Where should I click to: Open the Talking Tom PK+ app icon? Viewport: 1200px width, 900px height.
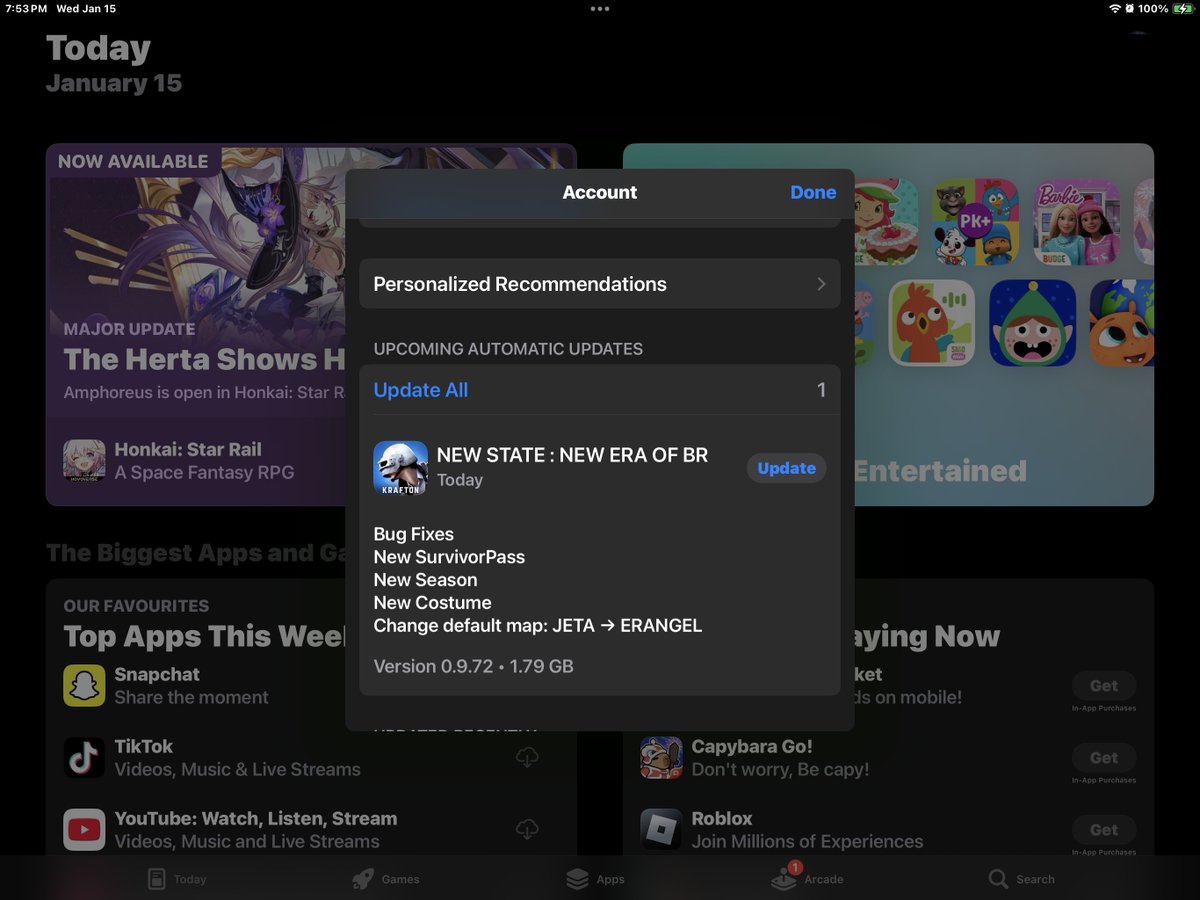[x=975, y=222]
